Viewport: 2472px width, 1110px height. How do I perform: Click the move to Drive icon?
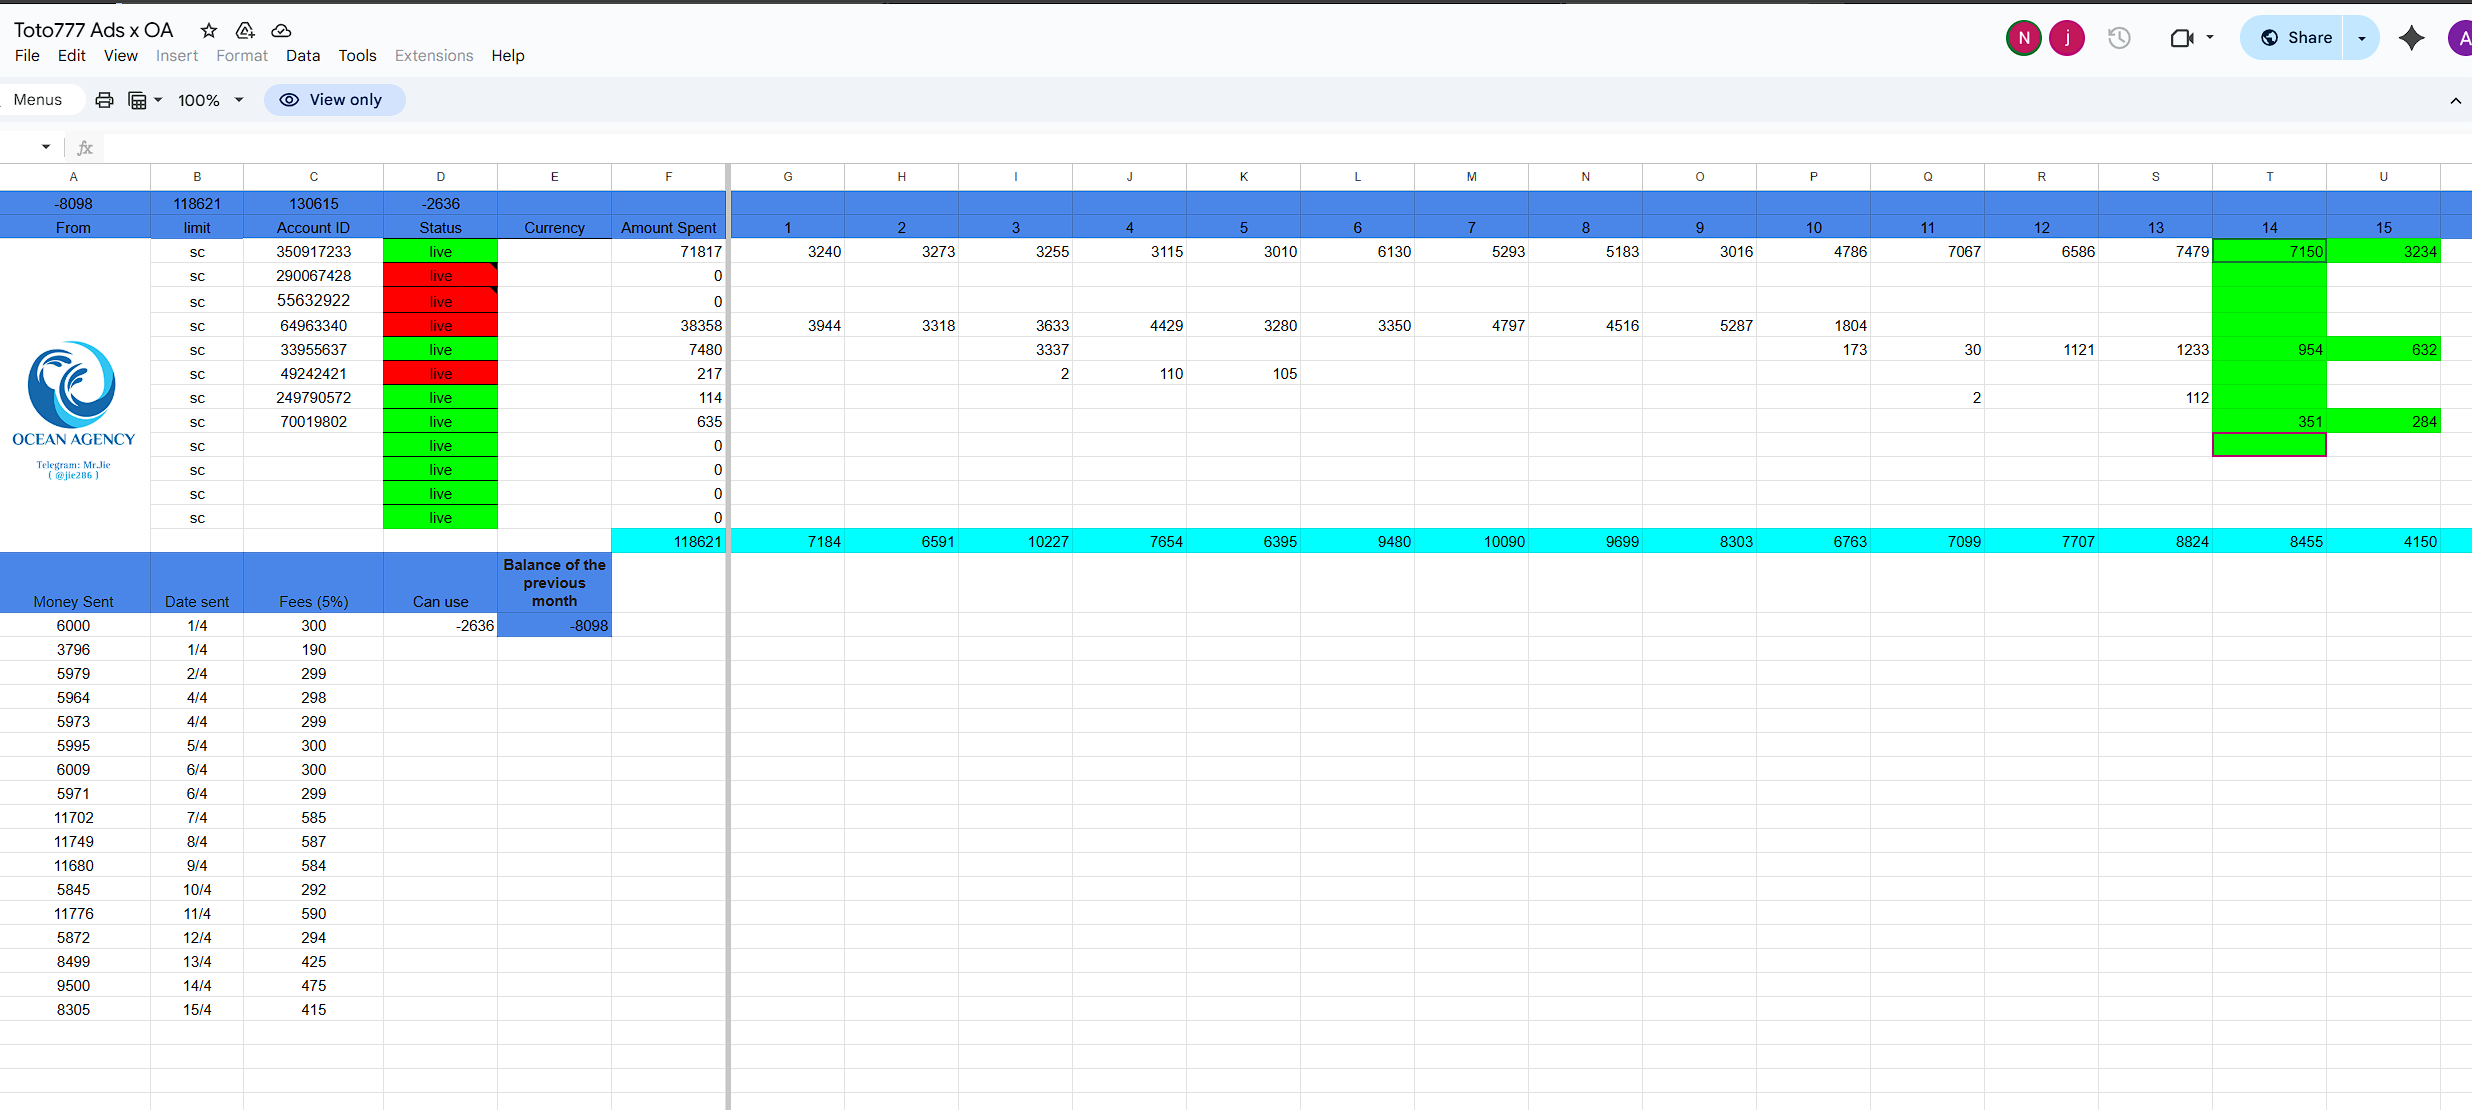click(245, 30)
